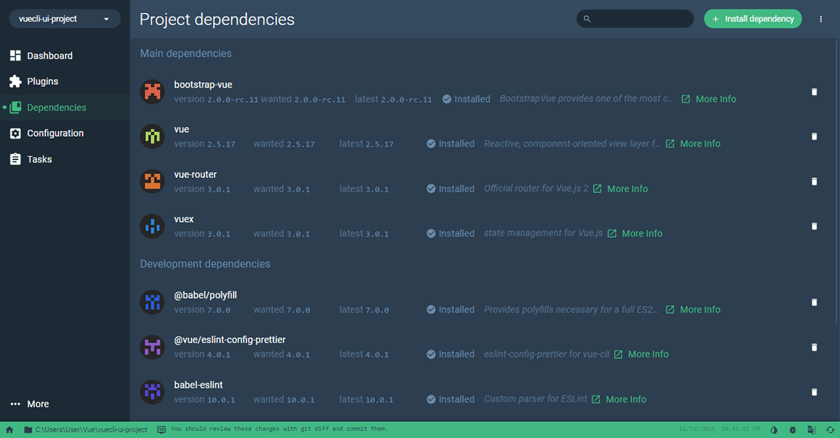Open the Tasks section
The width and height of the screenshot is (840, 438).
(64, 159)
